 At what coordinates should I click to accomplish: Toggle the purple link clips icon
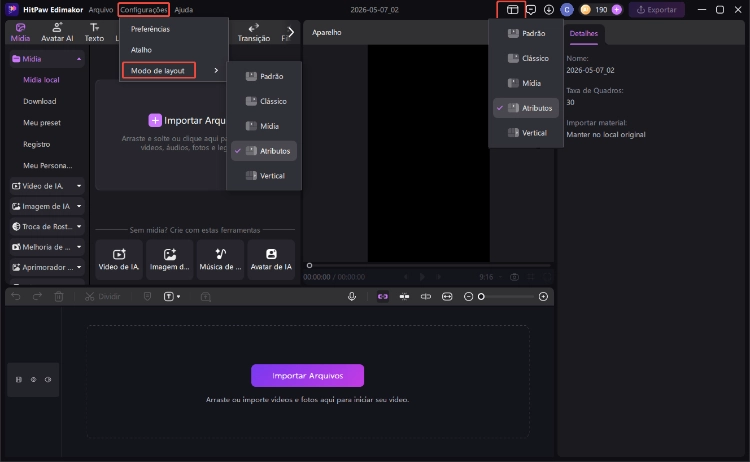point(383,297)
